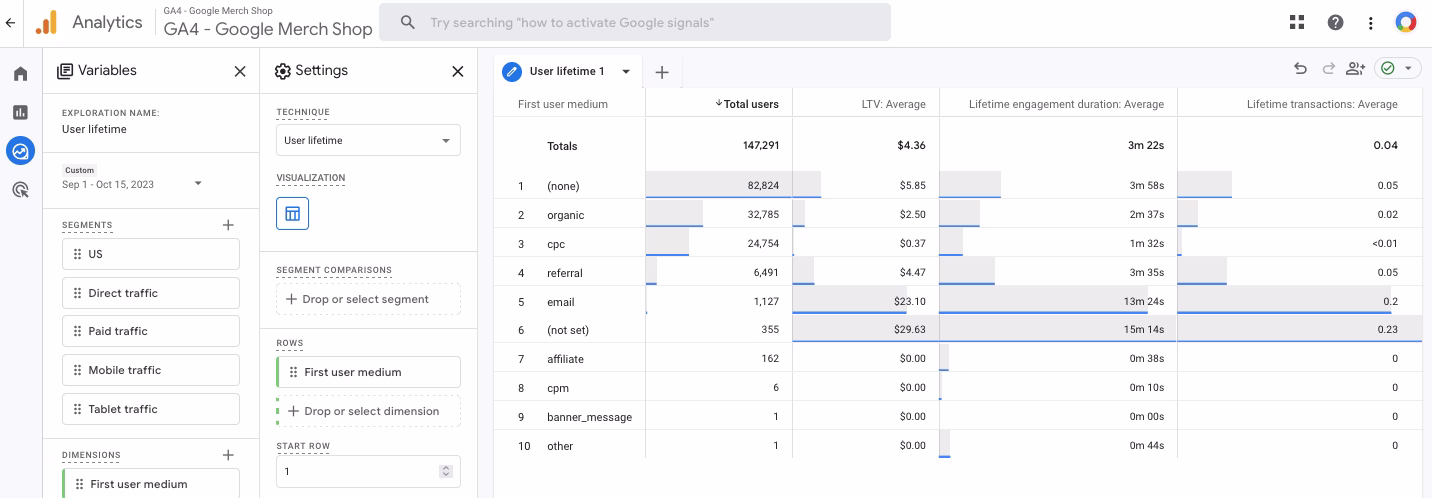Click the Start Row stepper

pyautogui.click(x=446, y=471)
